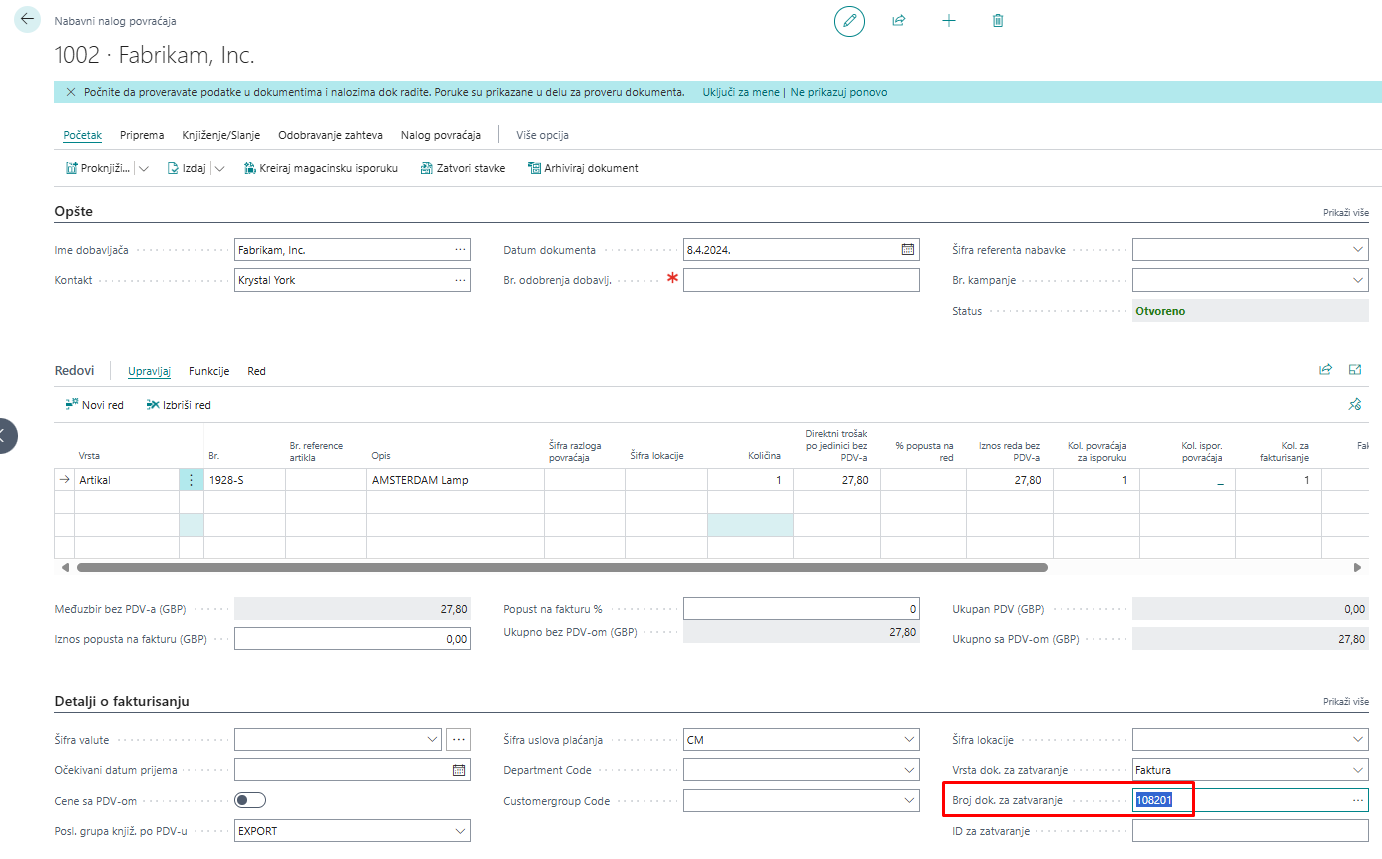The image size is (1382, 859).
Task: Expand the Redovi section to full screen
Action: [1355, 370]
